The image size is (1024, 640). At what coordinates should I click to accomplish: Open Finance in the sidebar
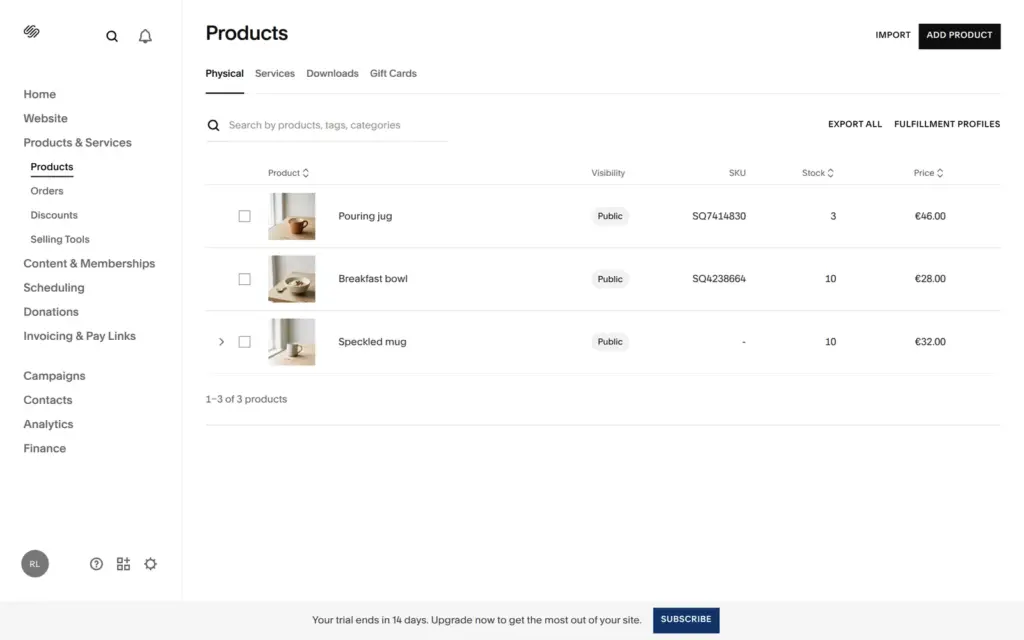pos(44,448)
